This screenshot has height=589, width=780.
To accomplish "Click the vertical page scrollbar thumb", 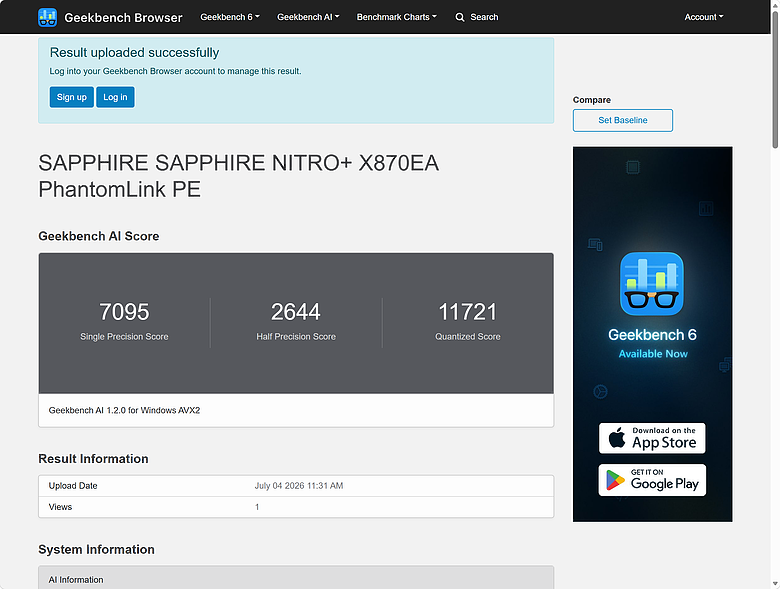I will point(775,80).
